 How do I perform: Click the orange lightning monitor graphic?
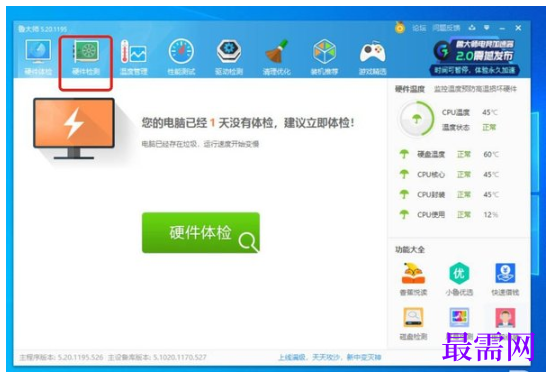(x=74, y=129)
